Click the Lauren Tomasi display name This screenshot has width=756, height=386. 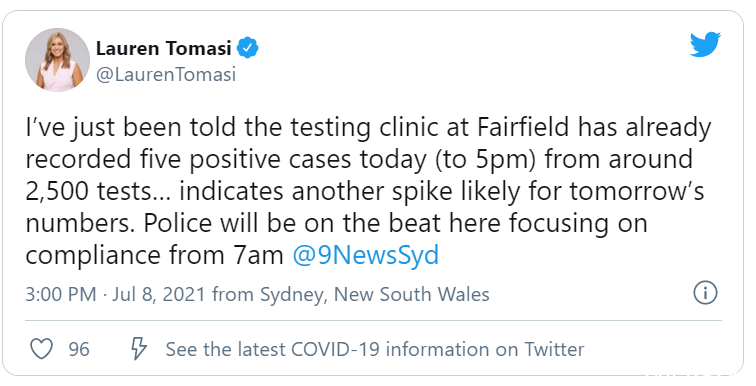[163, 48]
